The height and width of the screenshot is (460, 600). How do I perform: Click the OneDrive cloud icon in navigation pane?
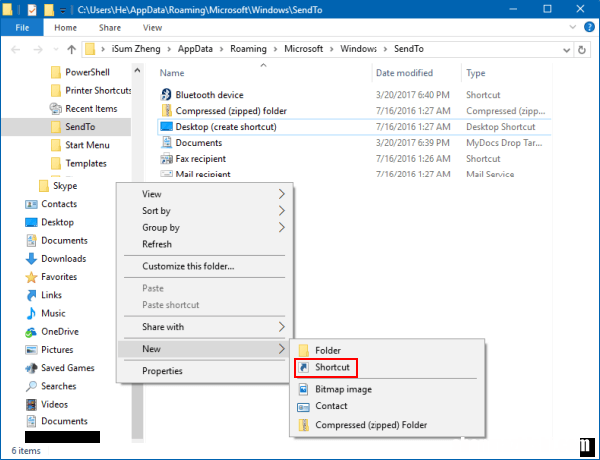tap(31, 332)
